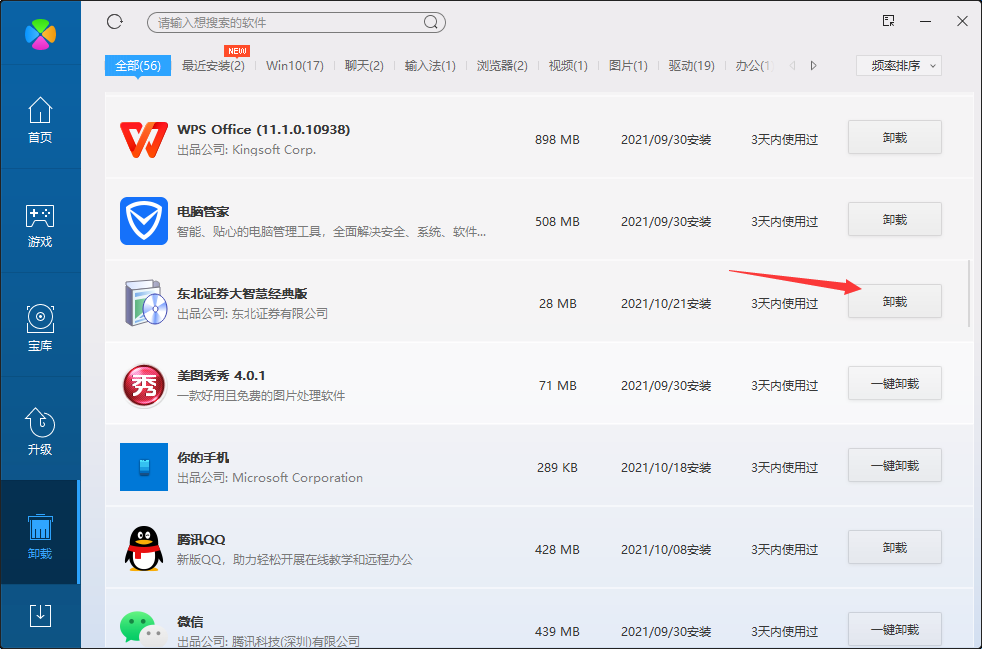This screenshot has height=649, width=982.
Task: Open the 频率排序 sort dropdown
Action: (899, 66)
